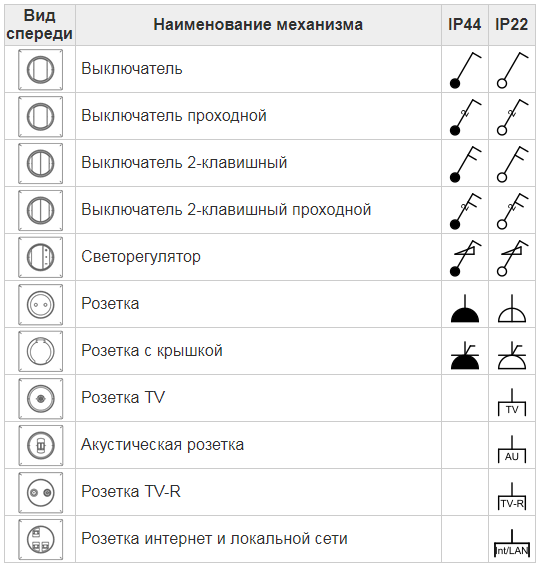Select the IP44 Светорегулятор dimmer symbol
This screenshot has height=568, width=541.
pos(465,258)
